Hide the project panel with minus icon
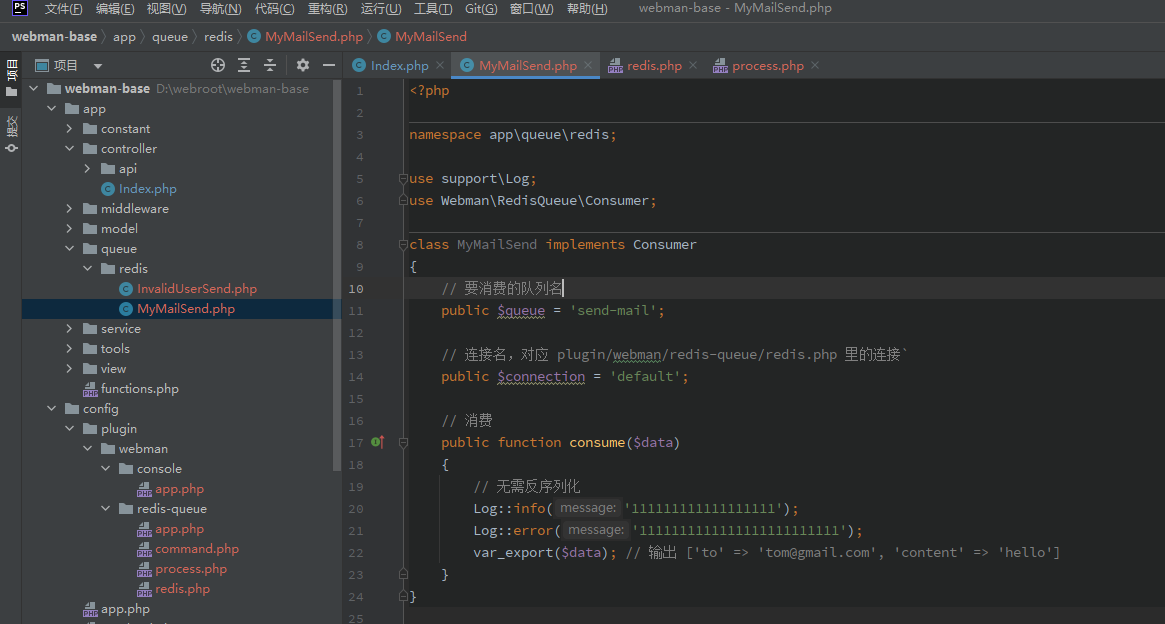 [x=328, y=65]
